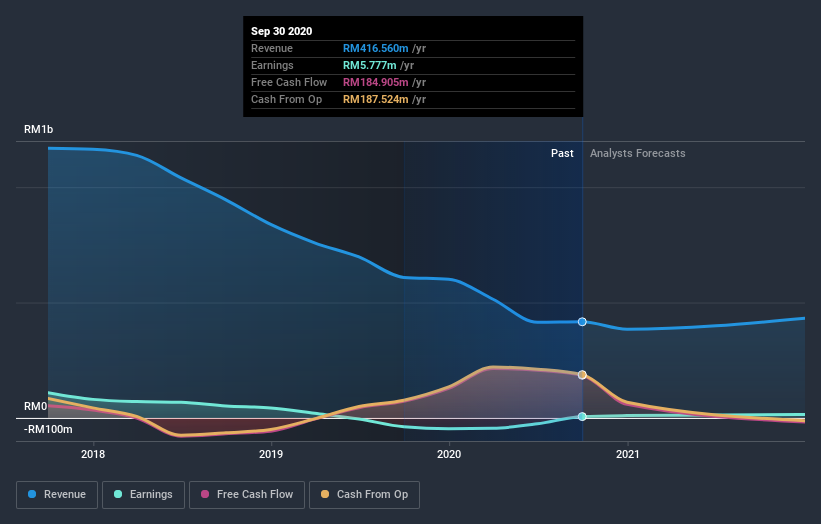Click the Free Cash Flow tooltip row label
821x524 pixels.
(x=289, y=82)
